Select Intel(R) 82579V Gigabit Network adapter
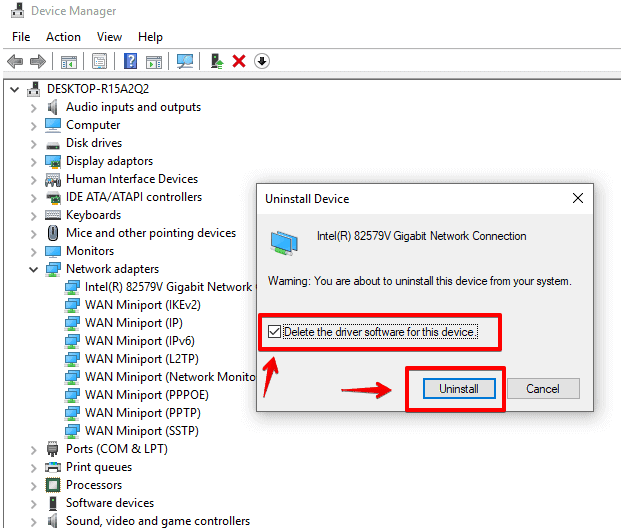621x528 pixels. point(169,287)
